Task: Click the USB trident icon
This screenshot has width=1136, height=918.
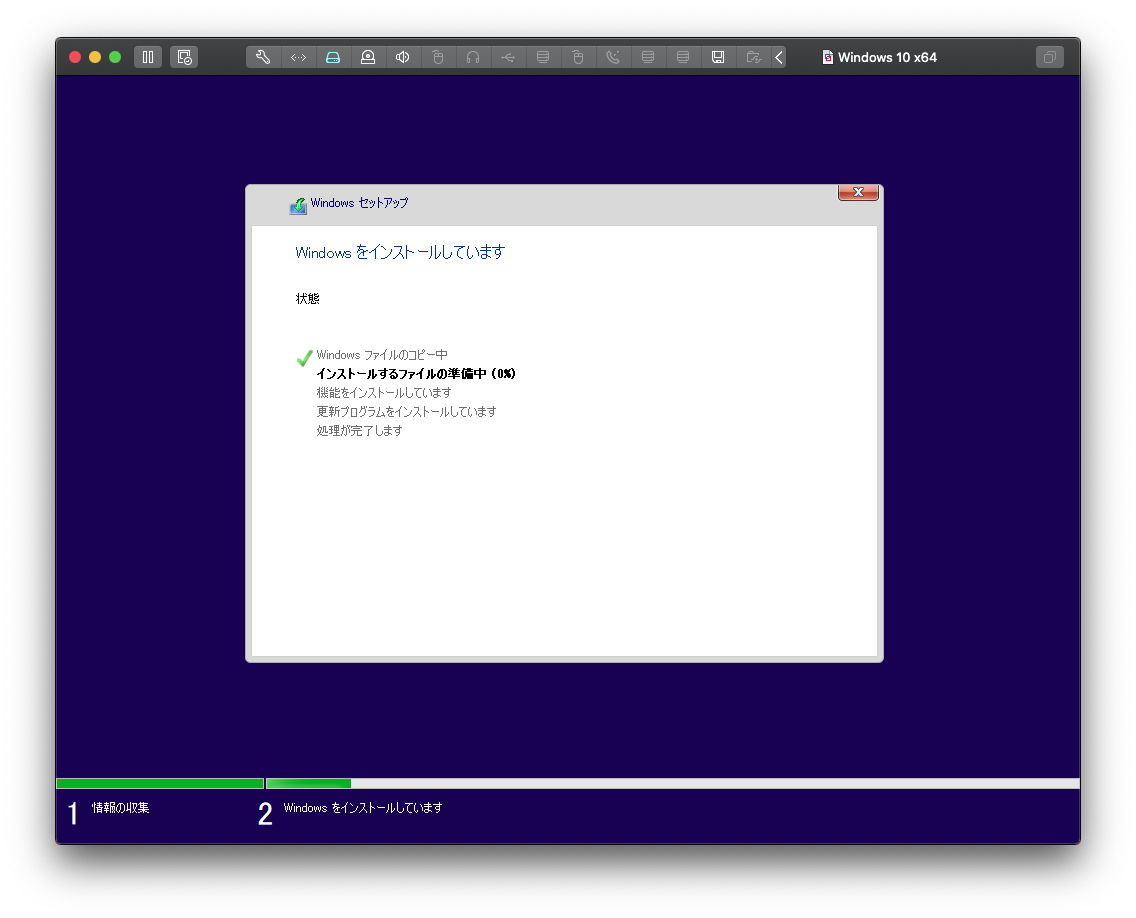Action: [508, 57]
